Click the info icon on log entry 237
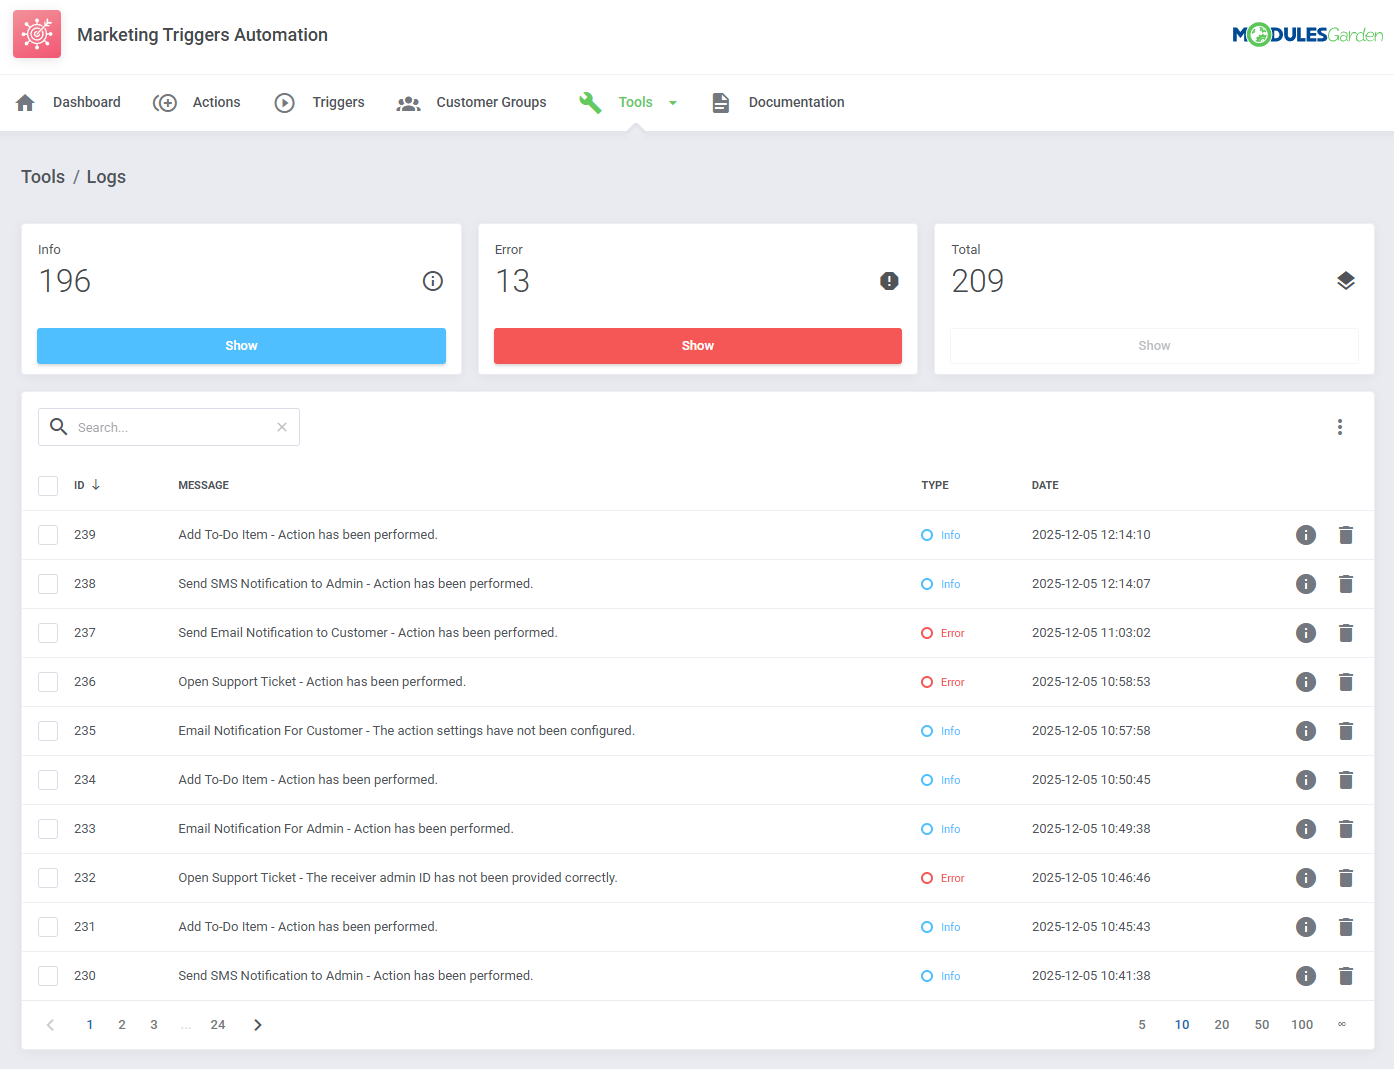The width and height of the screenshot is (1394, 1069). coord(1306,632)
